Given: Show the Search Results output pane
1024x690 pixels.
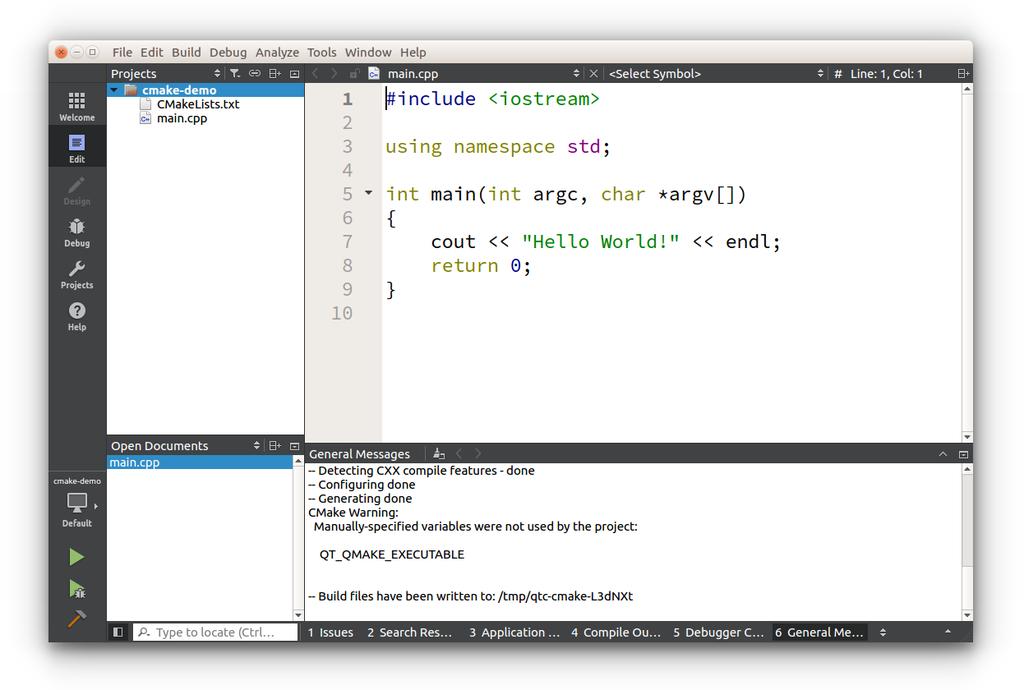Looking at the screenshot, I should click(409, 632).
